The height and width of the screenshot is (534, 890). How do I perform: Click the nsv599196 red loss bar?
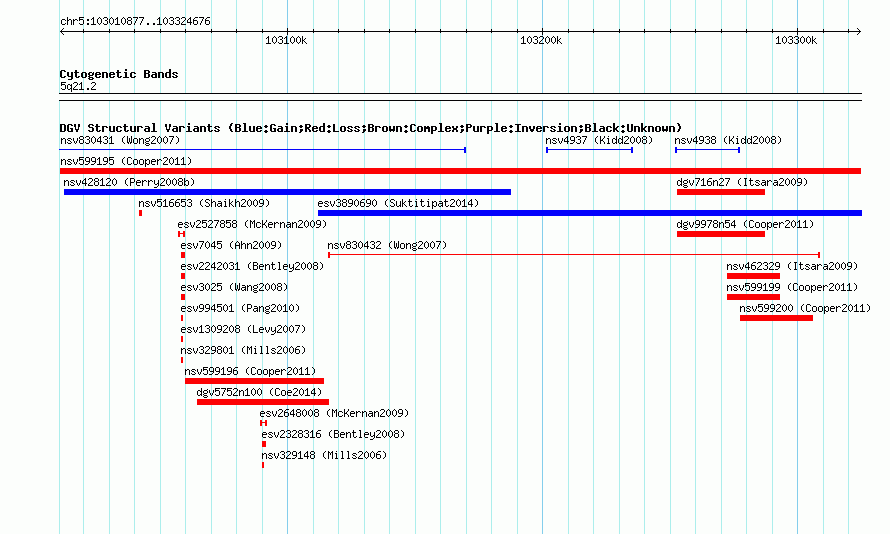click(254, 381)
